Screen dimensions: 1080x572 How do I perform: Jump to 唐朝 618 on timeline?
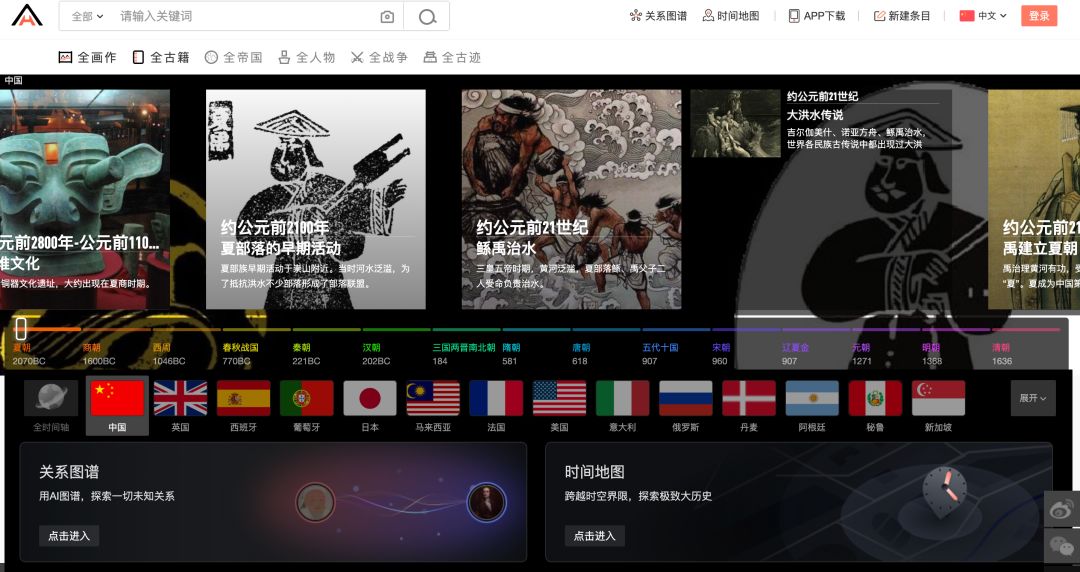[x=581, y=354]
